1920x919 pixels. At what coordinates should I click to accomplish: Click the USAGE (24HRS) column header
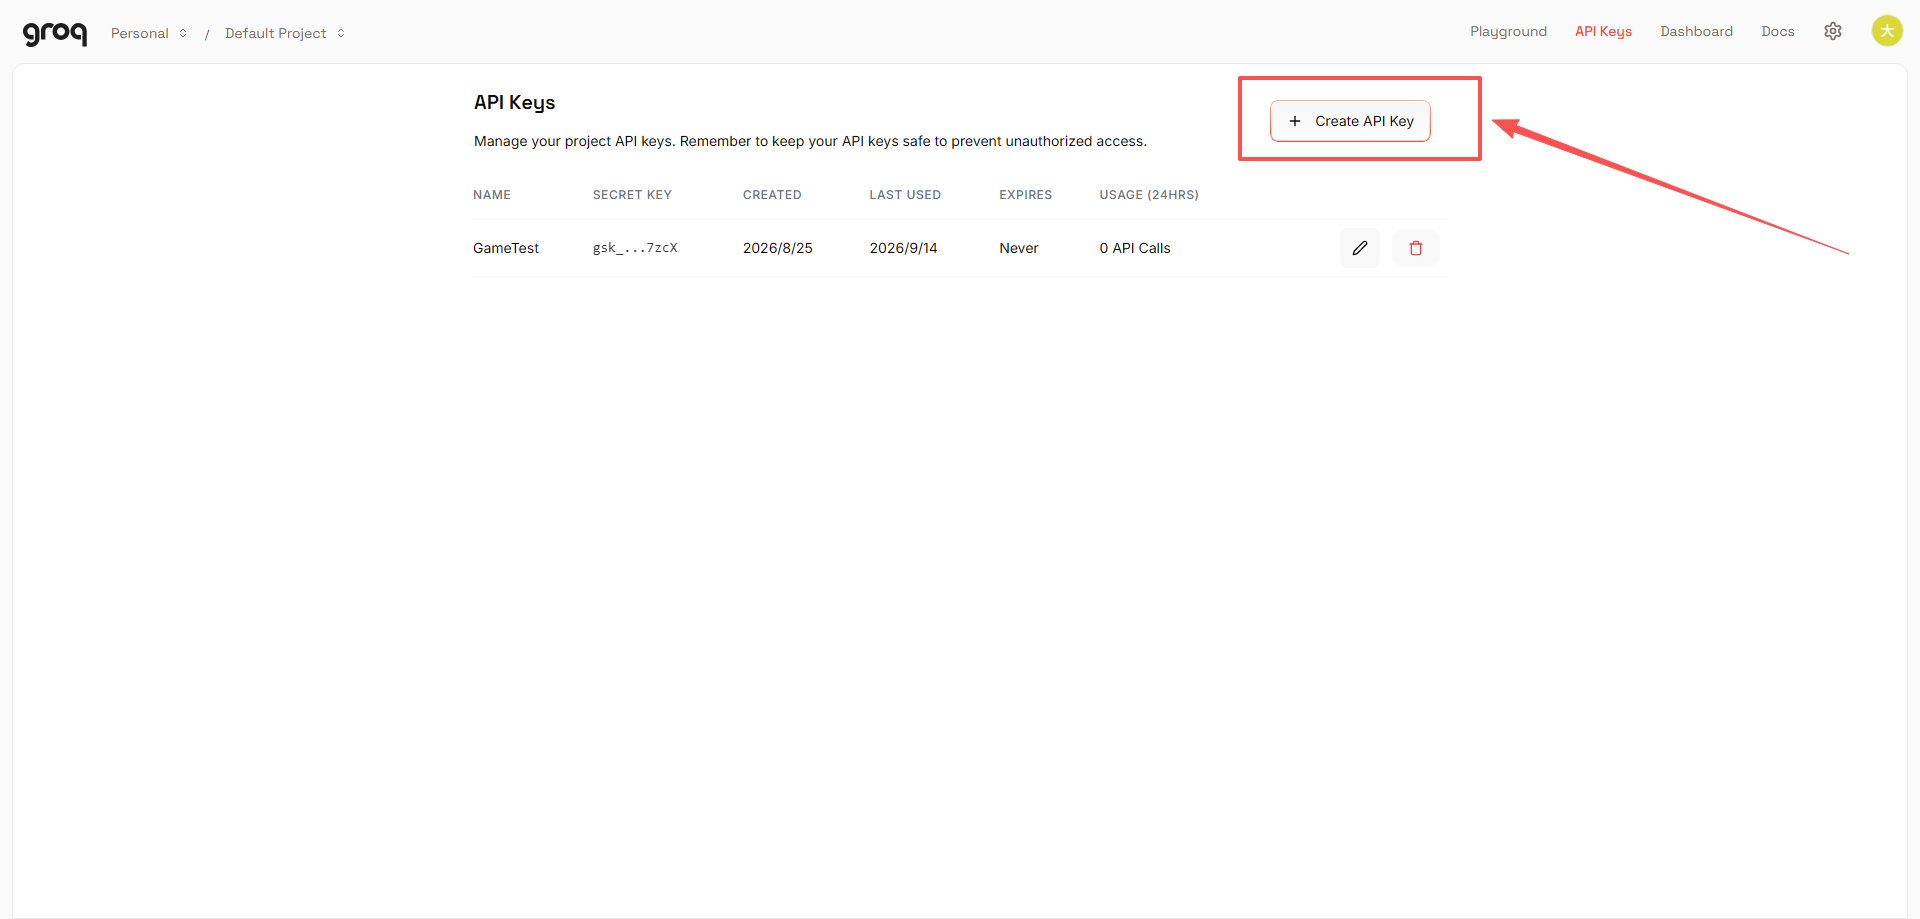[1149, 195]
